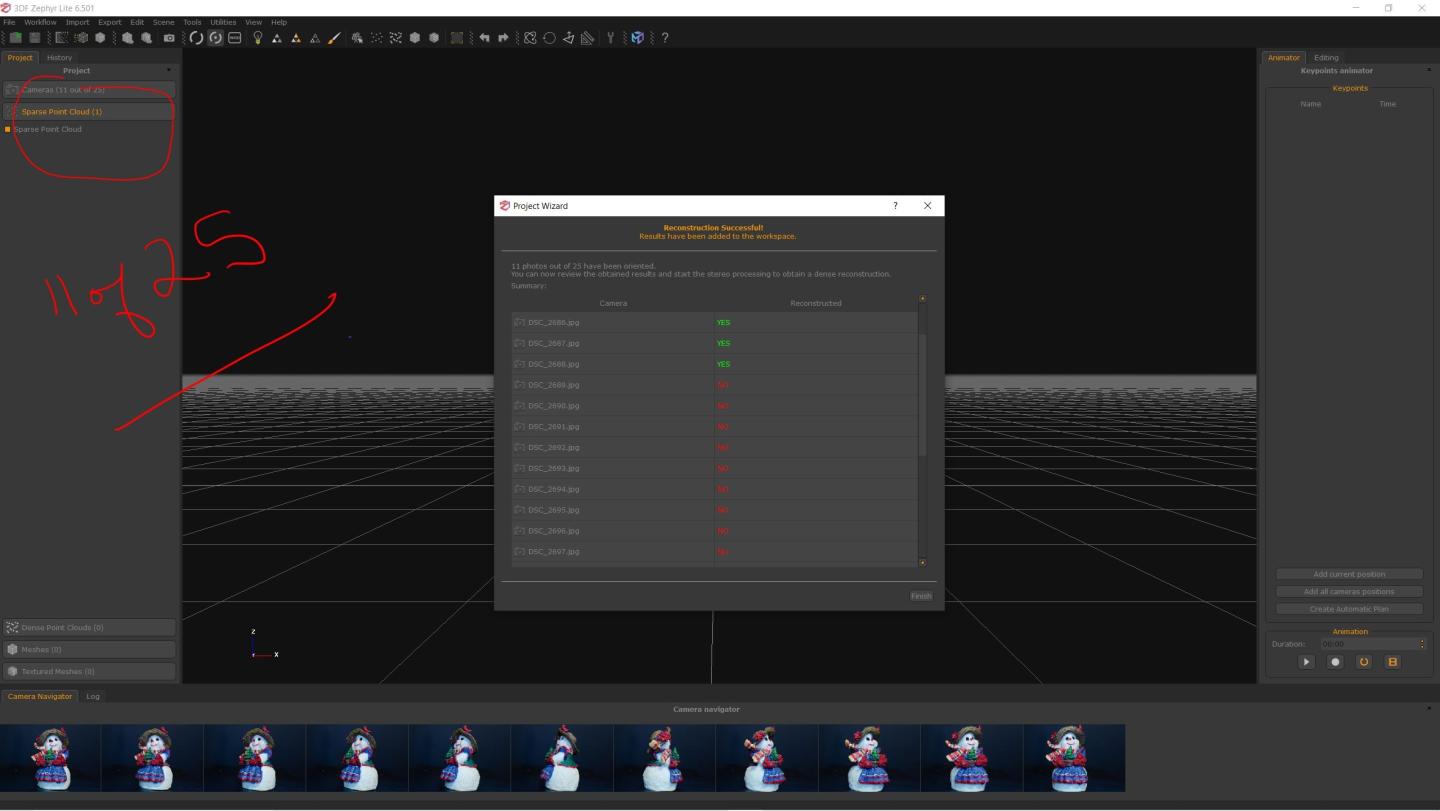Click the Duration field stepper arrows

tap(1422, 644)
